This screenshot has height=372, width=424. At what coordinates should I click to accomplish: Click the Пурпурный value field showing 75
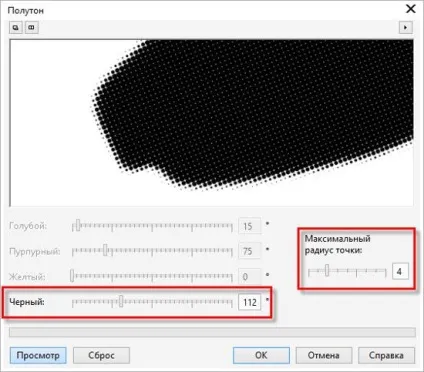pyautogui.click(x=250, y=251)
